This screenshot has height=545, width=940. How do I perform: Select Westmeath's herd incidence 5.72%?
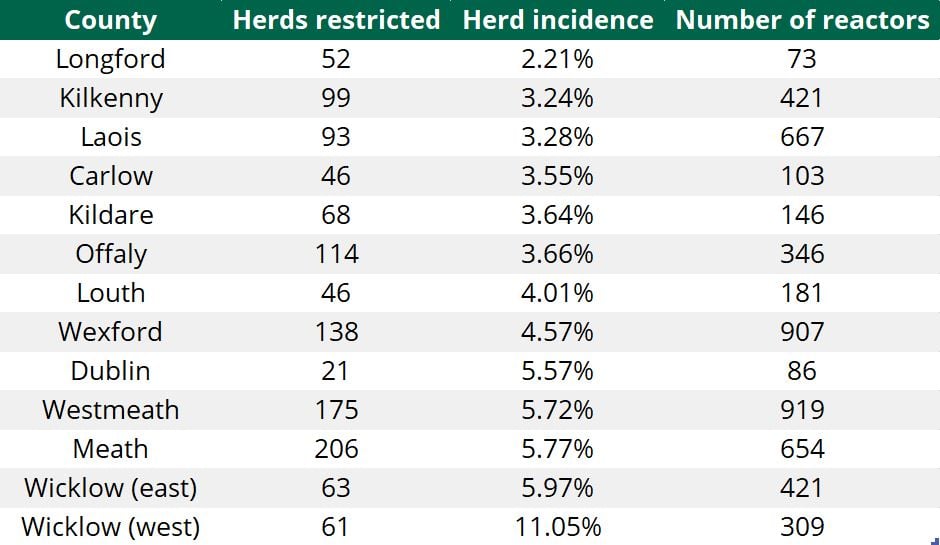[x=558, y=410]
